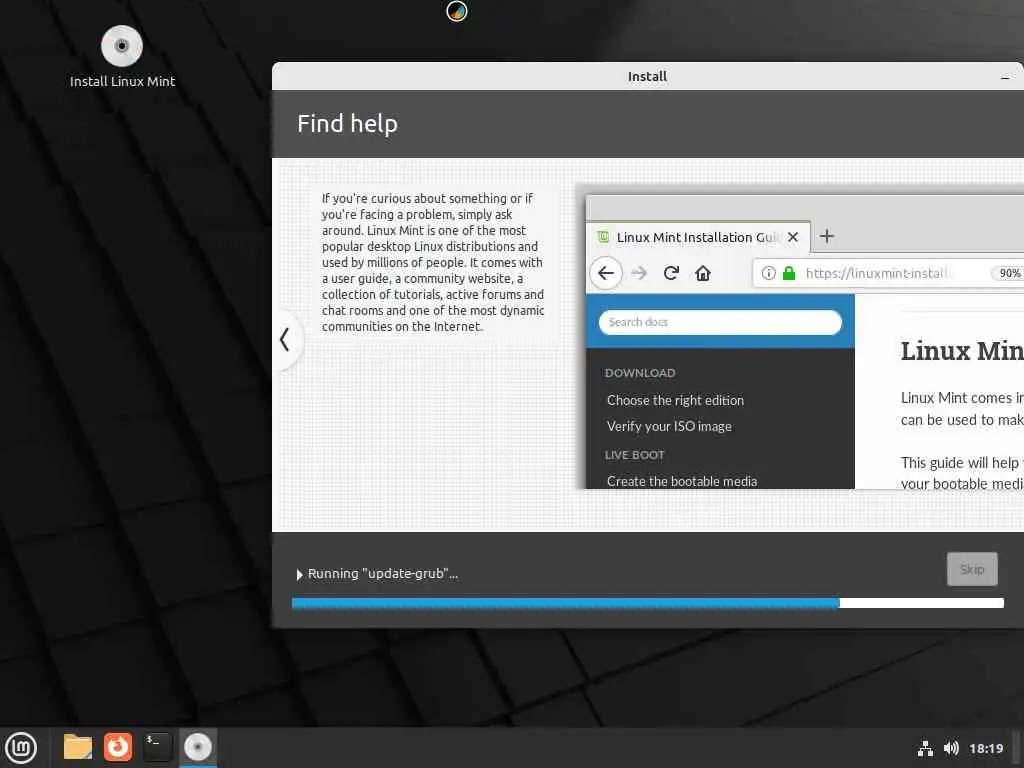Click the Search docs field

point(720,322)
